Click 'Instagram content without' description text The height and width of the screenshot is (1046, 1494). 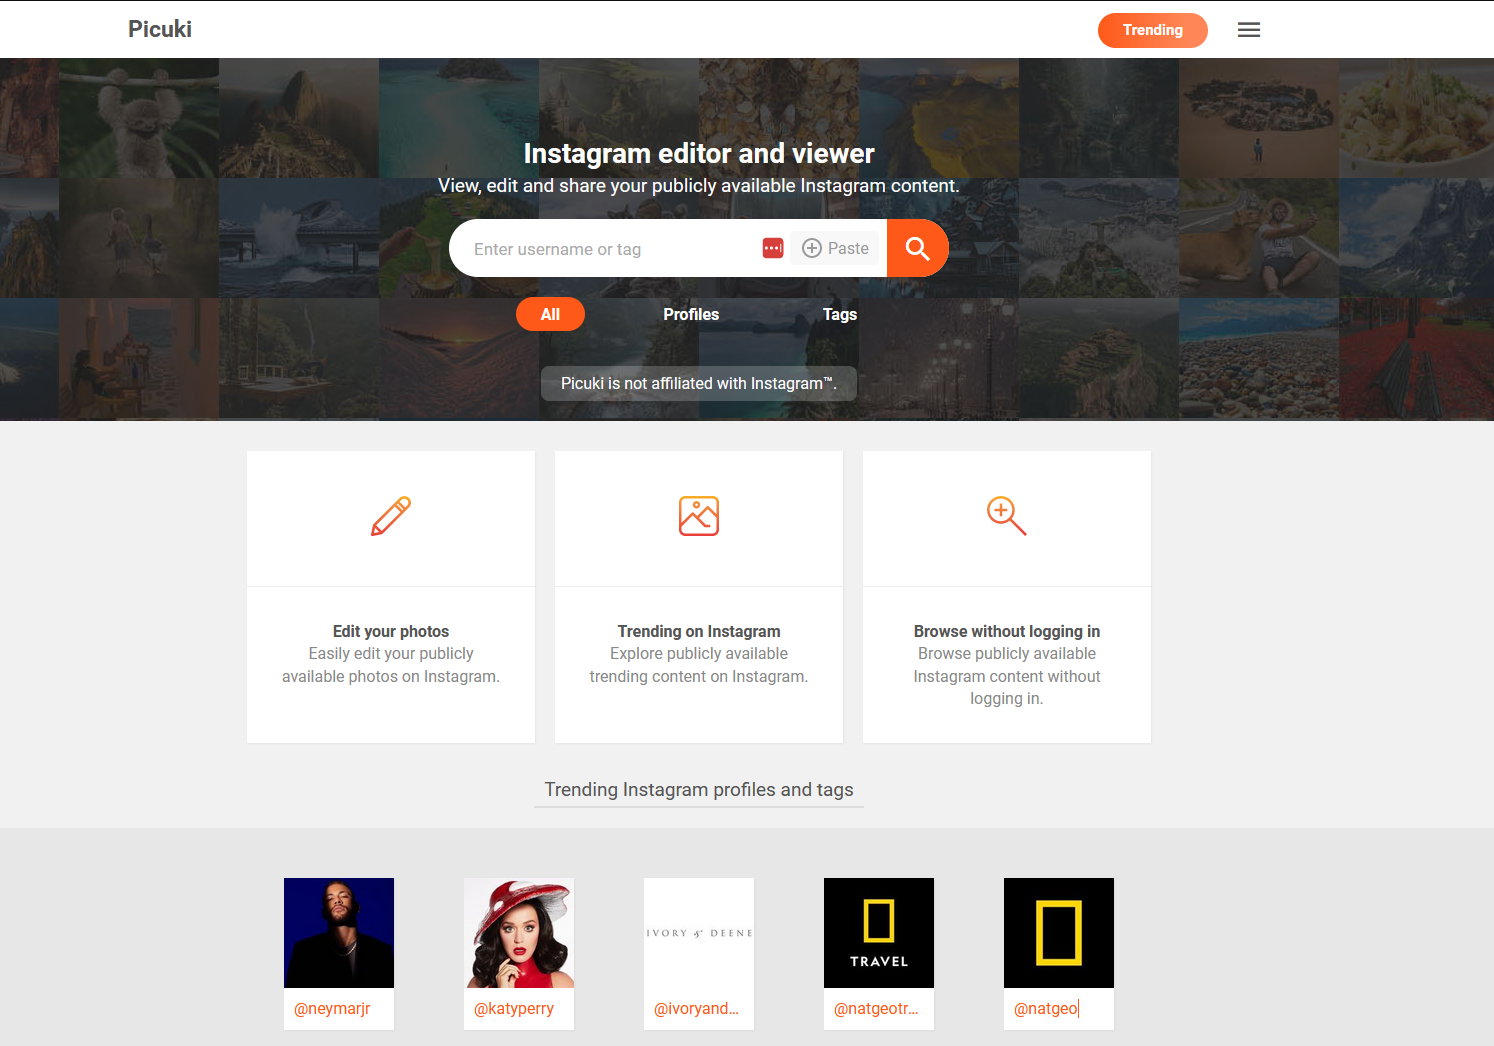pyautogui.click(x=1007, y=676)
